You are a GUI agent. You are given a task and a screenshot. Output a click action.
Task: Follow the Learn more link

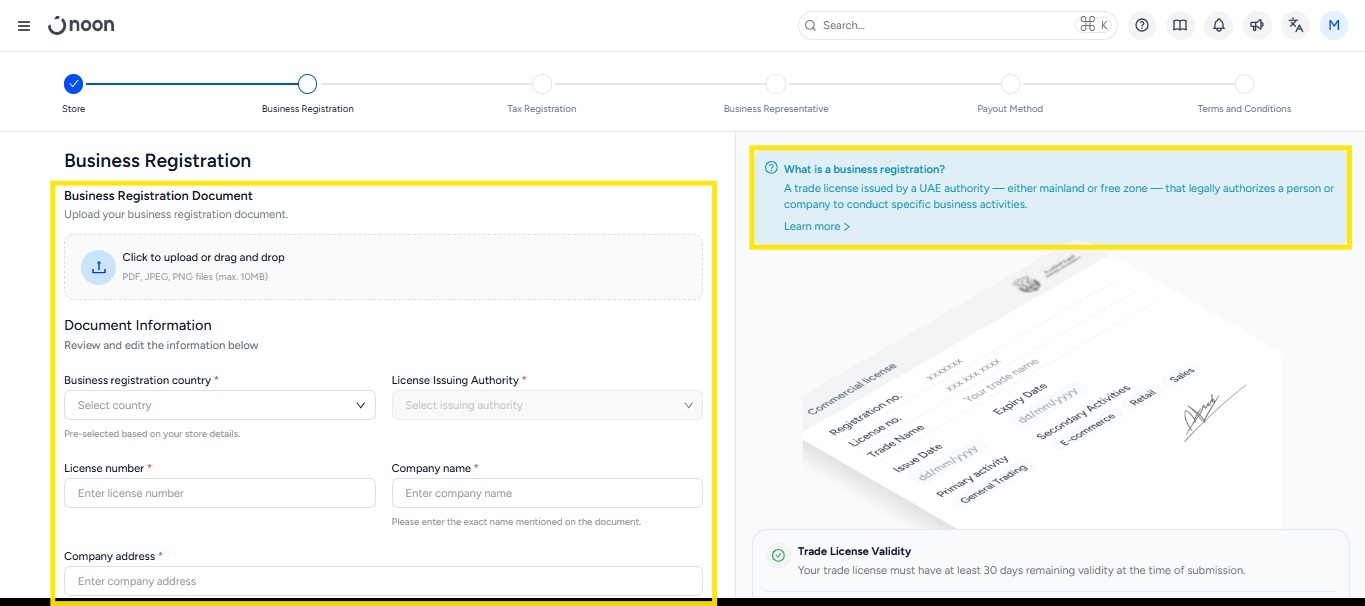click(x=816, y=227)
